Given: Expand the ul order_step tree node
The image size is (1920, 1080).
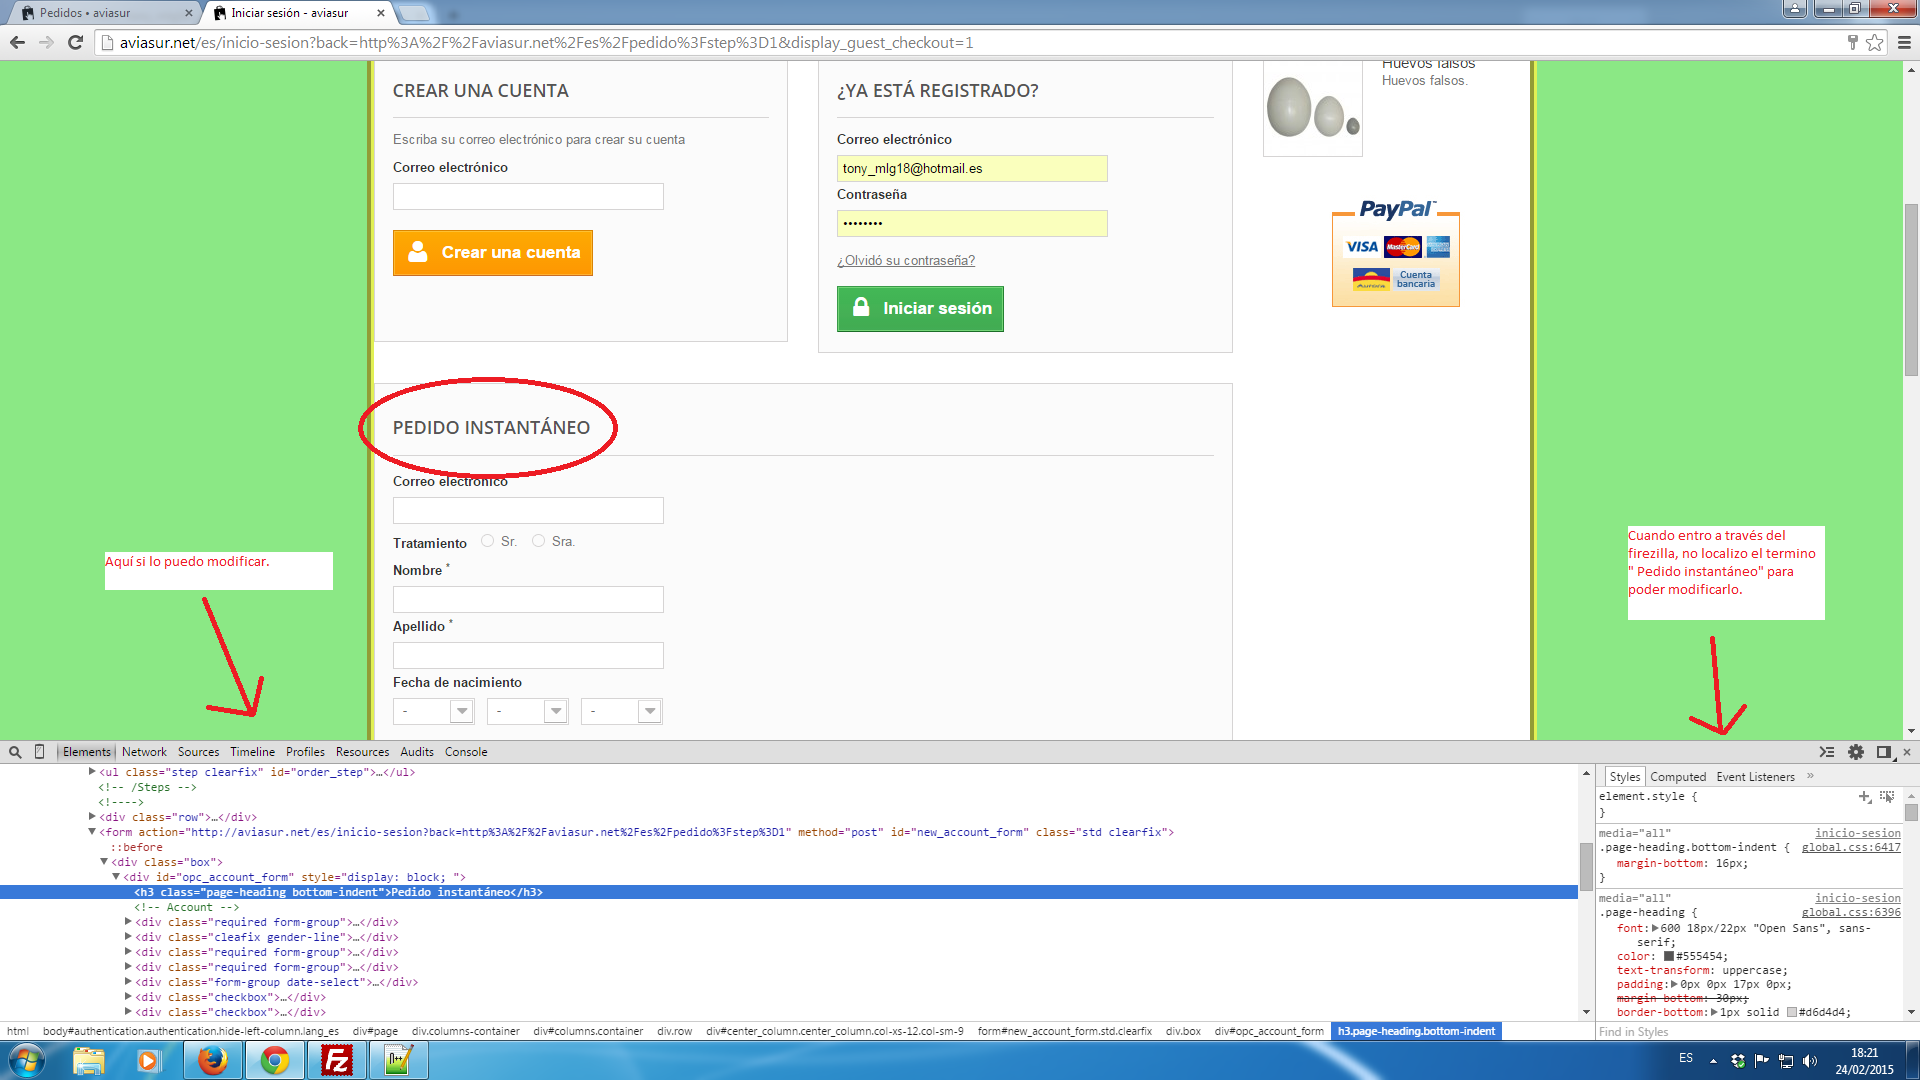Looking at the screenshot, I should point(92,772).
